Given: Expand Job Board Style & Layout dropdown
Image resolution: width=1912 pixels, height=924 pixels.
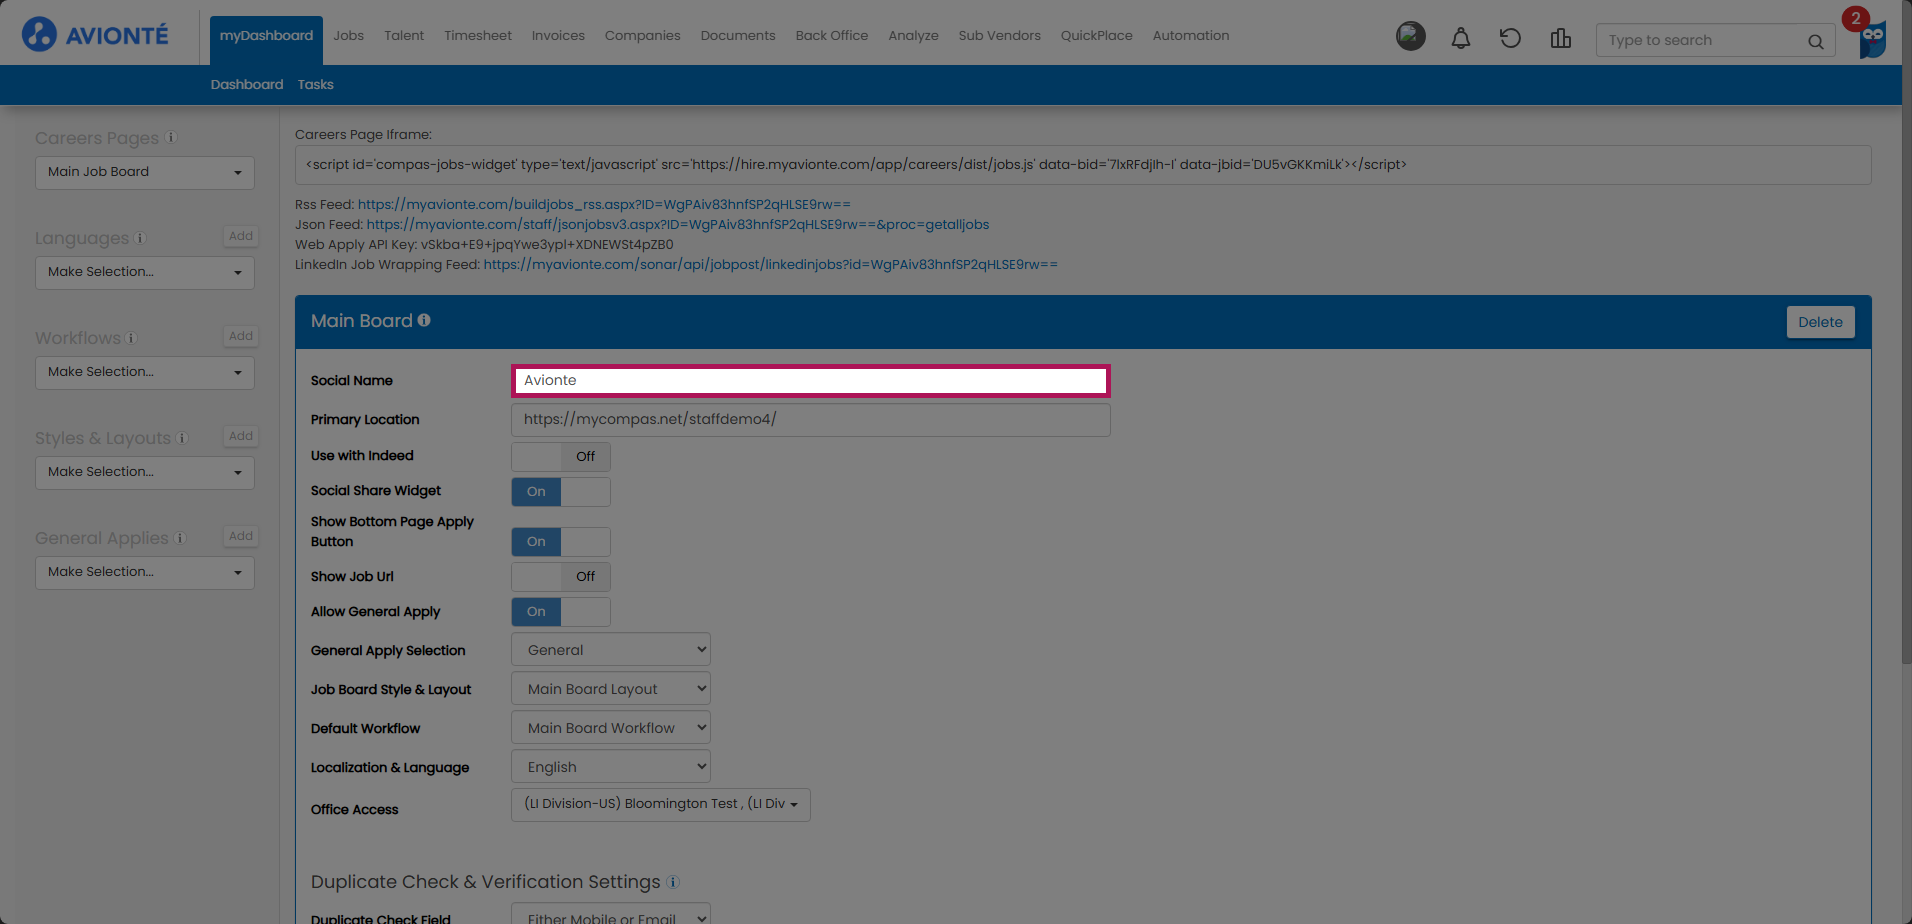Looking at the screenshot, I should [x=611, y=689].
